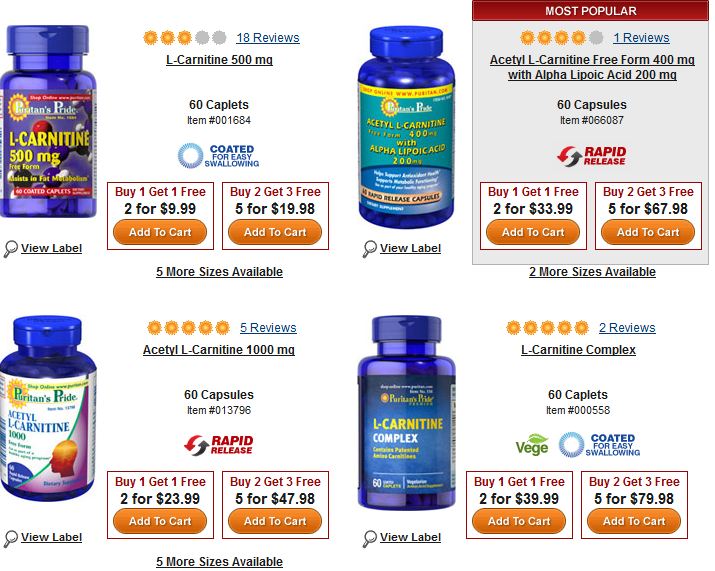Image resolution: width=715 pixels, height=571 pixels.
Task: Click magnifier icon under Acetyl L-Carnitine Alpha Lipoic bottle
Action: click(370, 249)
